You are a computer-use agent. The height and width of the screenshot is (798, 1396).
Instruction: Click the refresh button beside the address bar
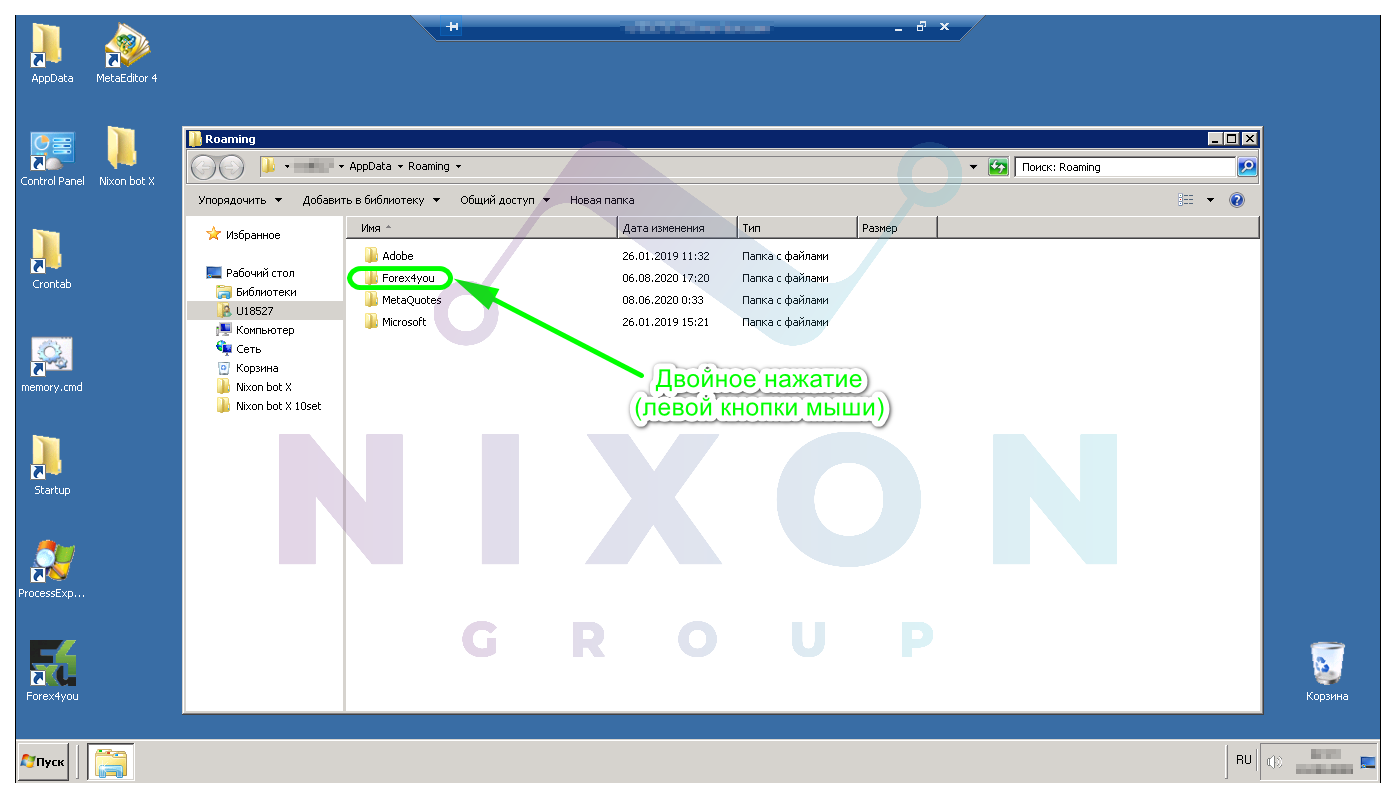coord(998,167)
